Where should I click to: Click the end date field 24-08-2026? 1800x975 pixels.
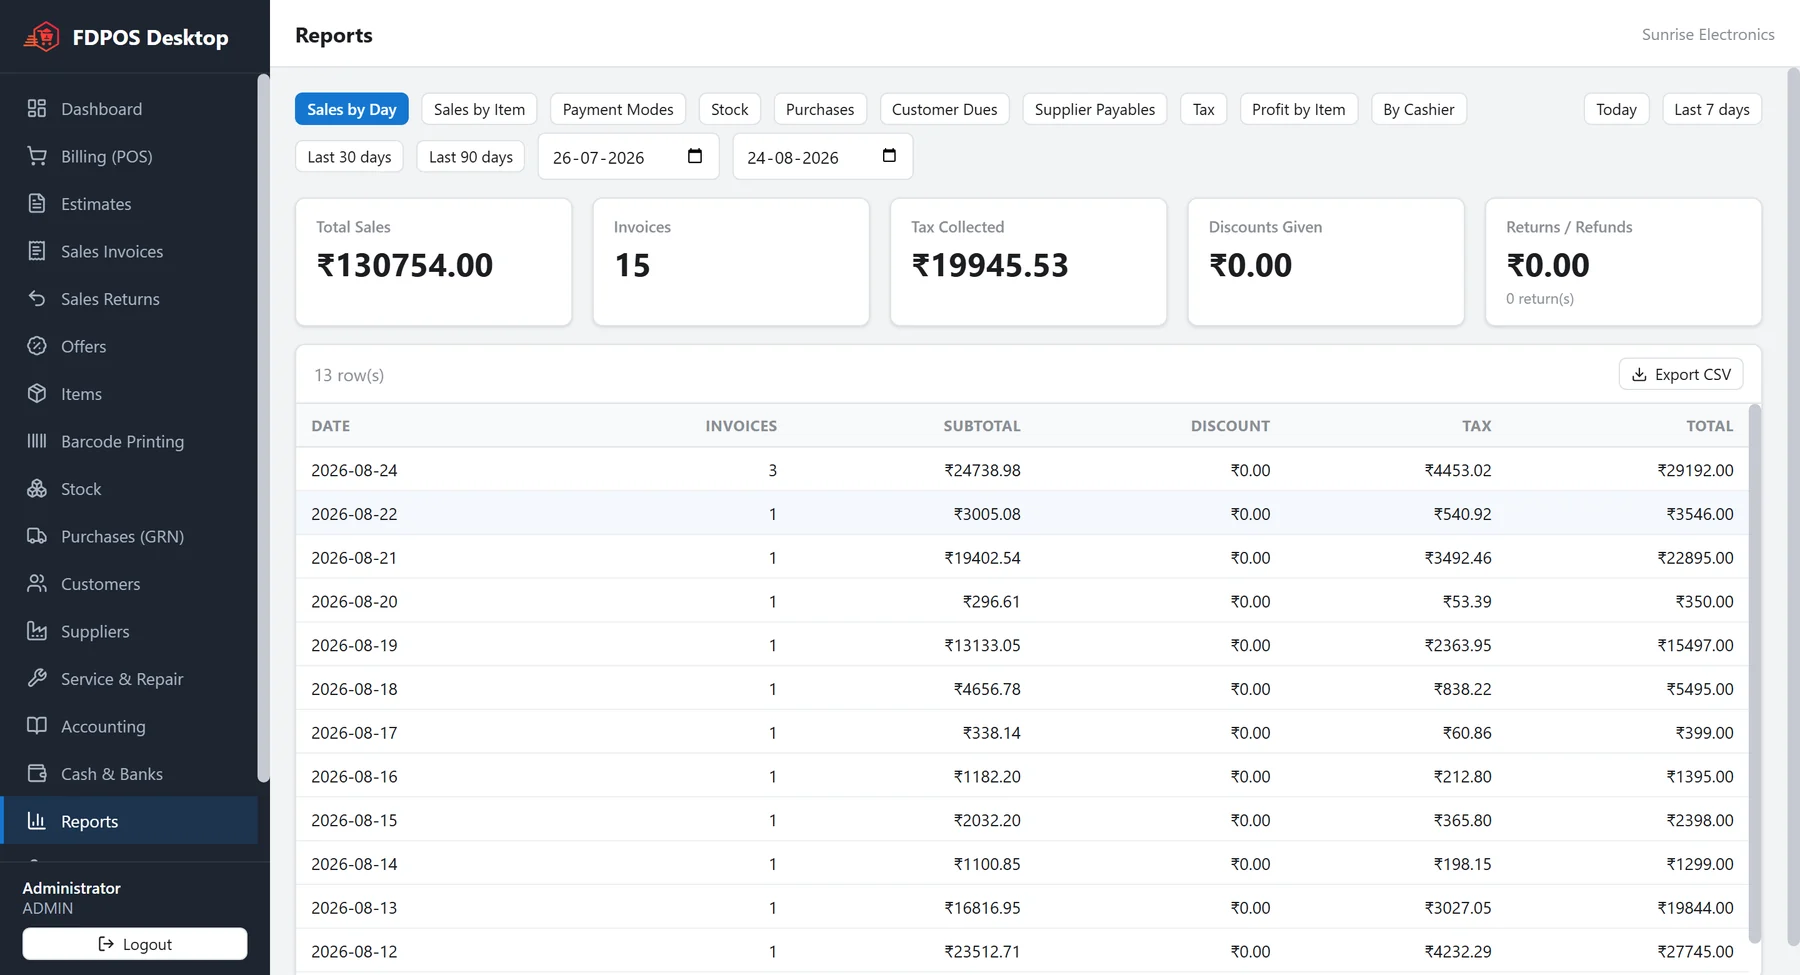pyautogui.click(x=823, y=157)
